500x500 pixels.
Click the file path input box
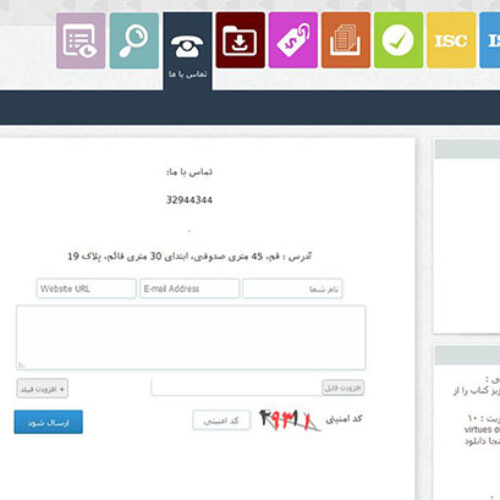(x=236, y=387)
